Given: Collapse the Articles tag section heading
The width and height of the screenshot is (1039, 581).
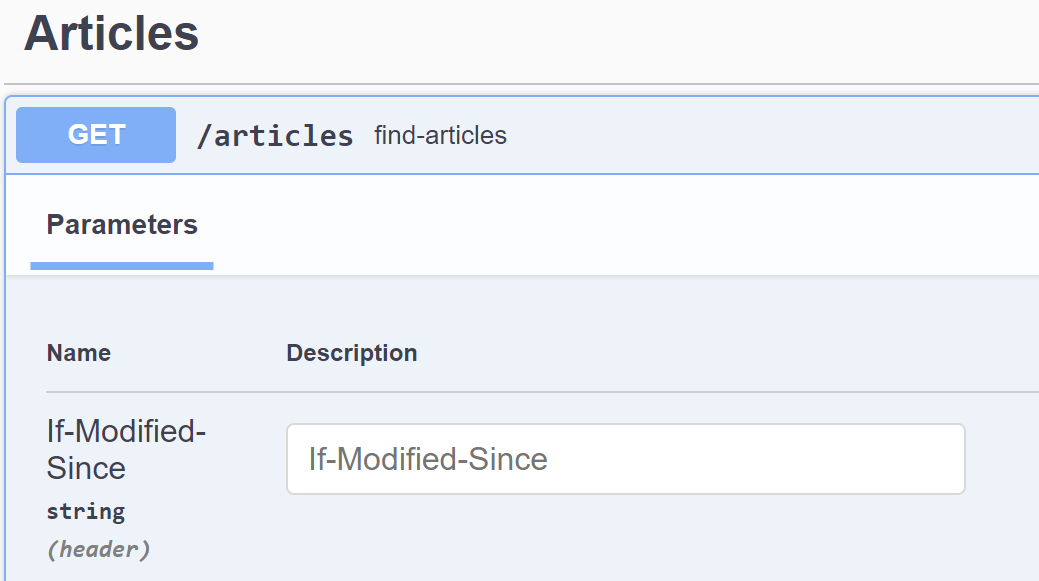Looking at the screenshot, I should [111, 34].
